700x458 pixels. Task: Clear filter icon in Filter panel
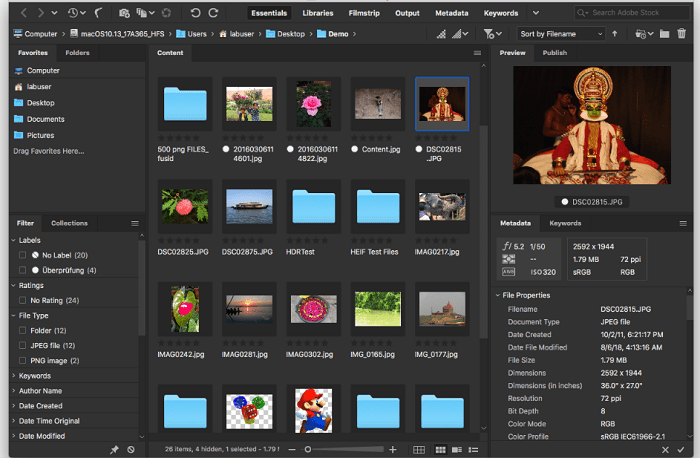pyautogui.click(x=131, y=450)
